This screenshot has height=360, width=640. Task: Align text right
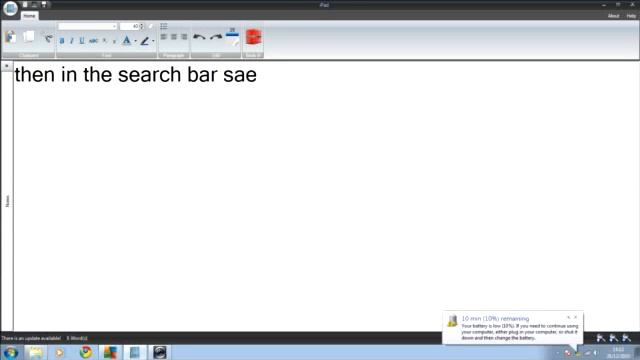184,37
